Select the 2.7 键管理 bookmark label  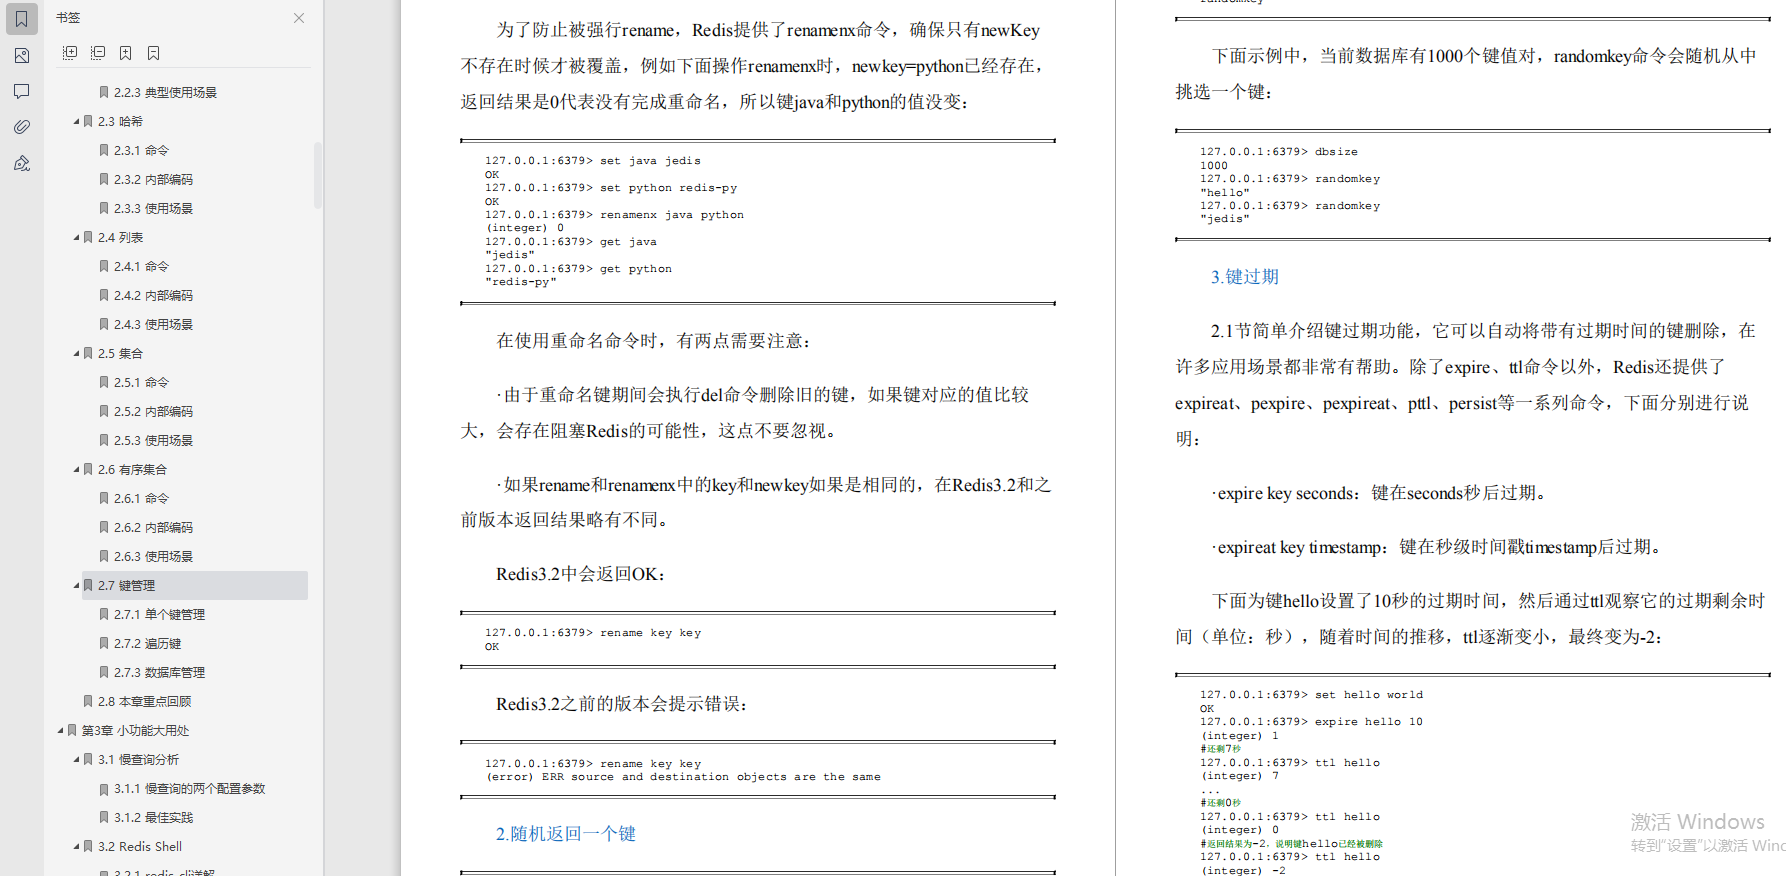pyautogui.click(x=126, y=585)
